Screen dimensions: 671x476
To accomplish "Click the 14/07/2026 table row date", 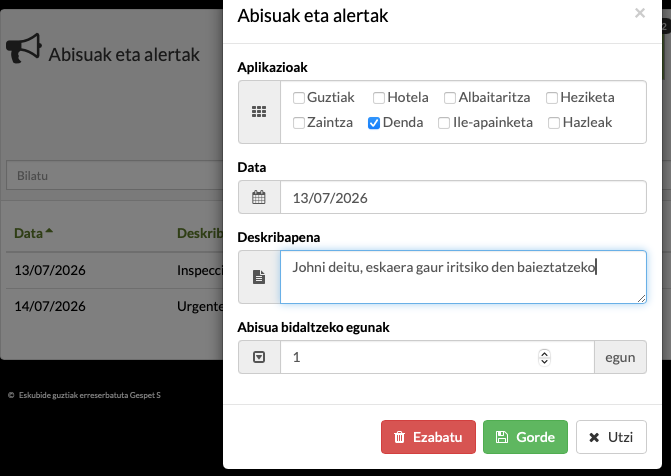I will (50, 306).
